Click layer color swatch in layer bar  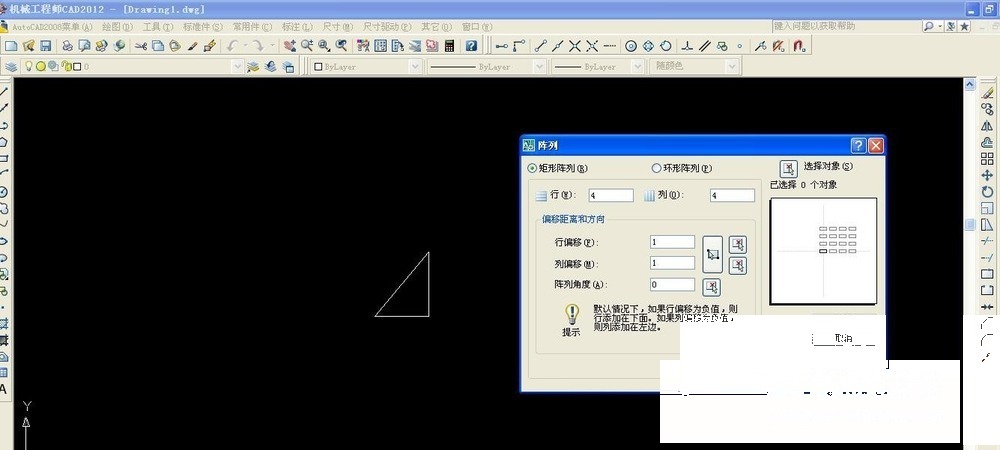77,66
